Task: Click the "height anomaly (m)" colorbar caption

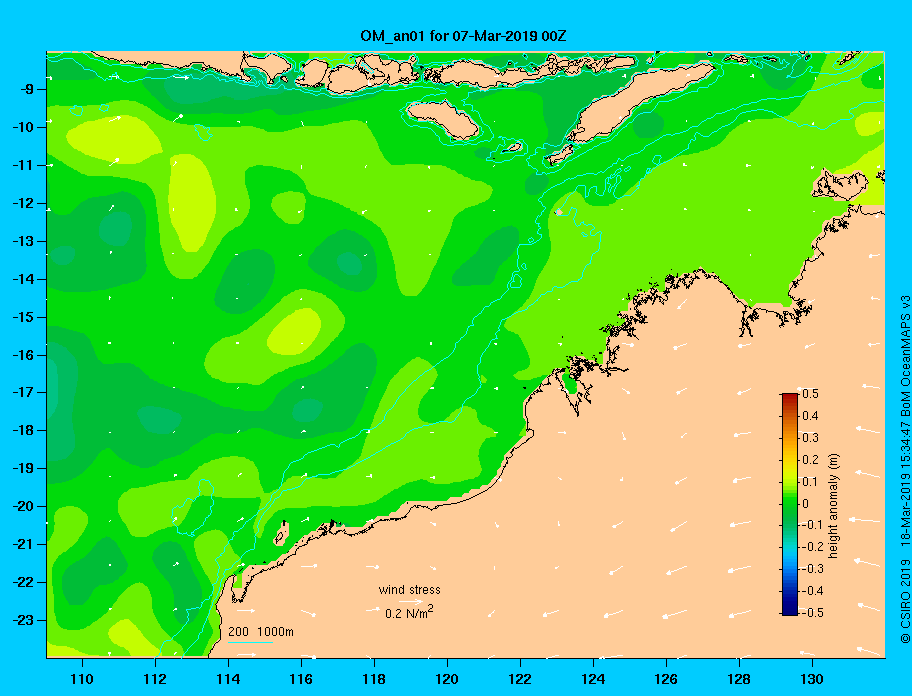Action: 834,505
